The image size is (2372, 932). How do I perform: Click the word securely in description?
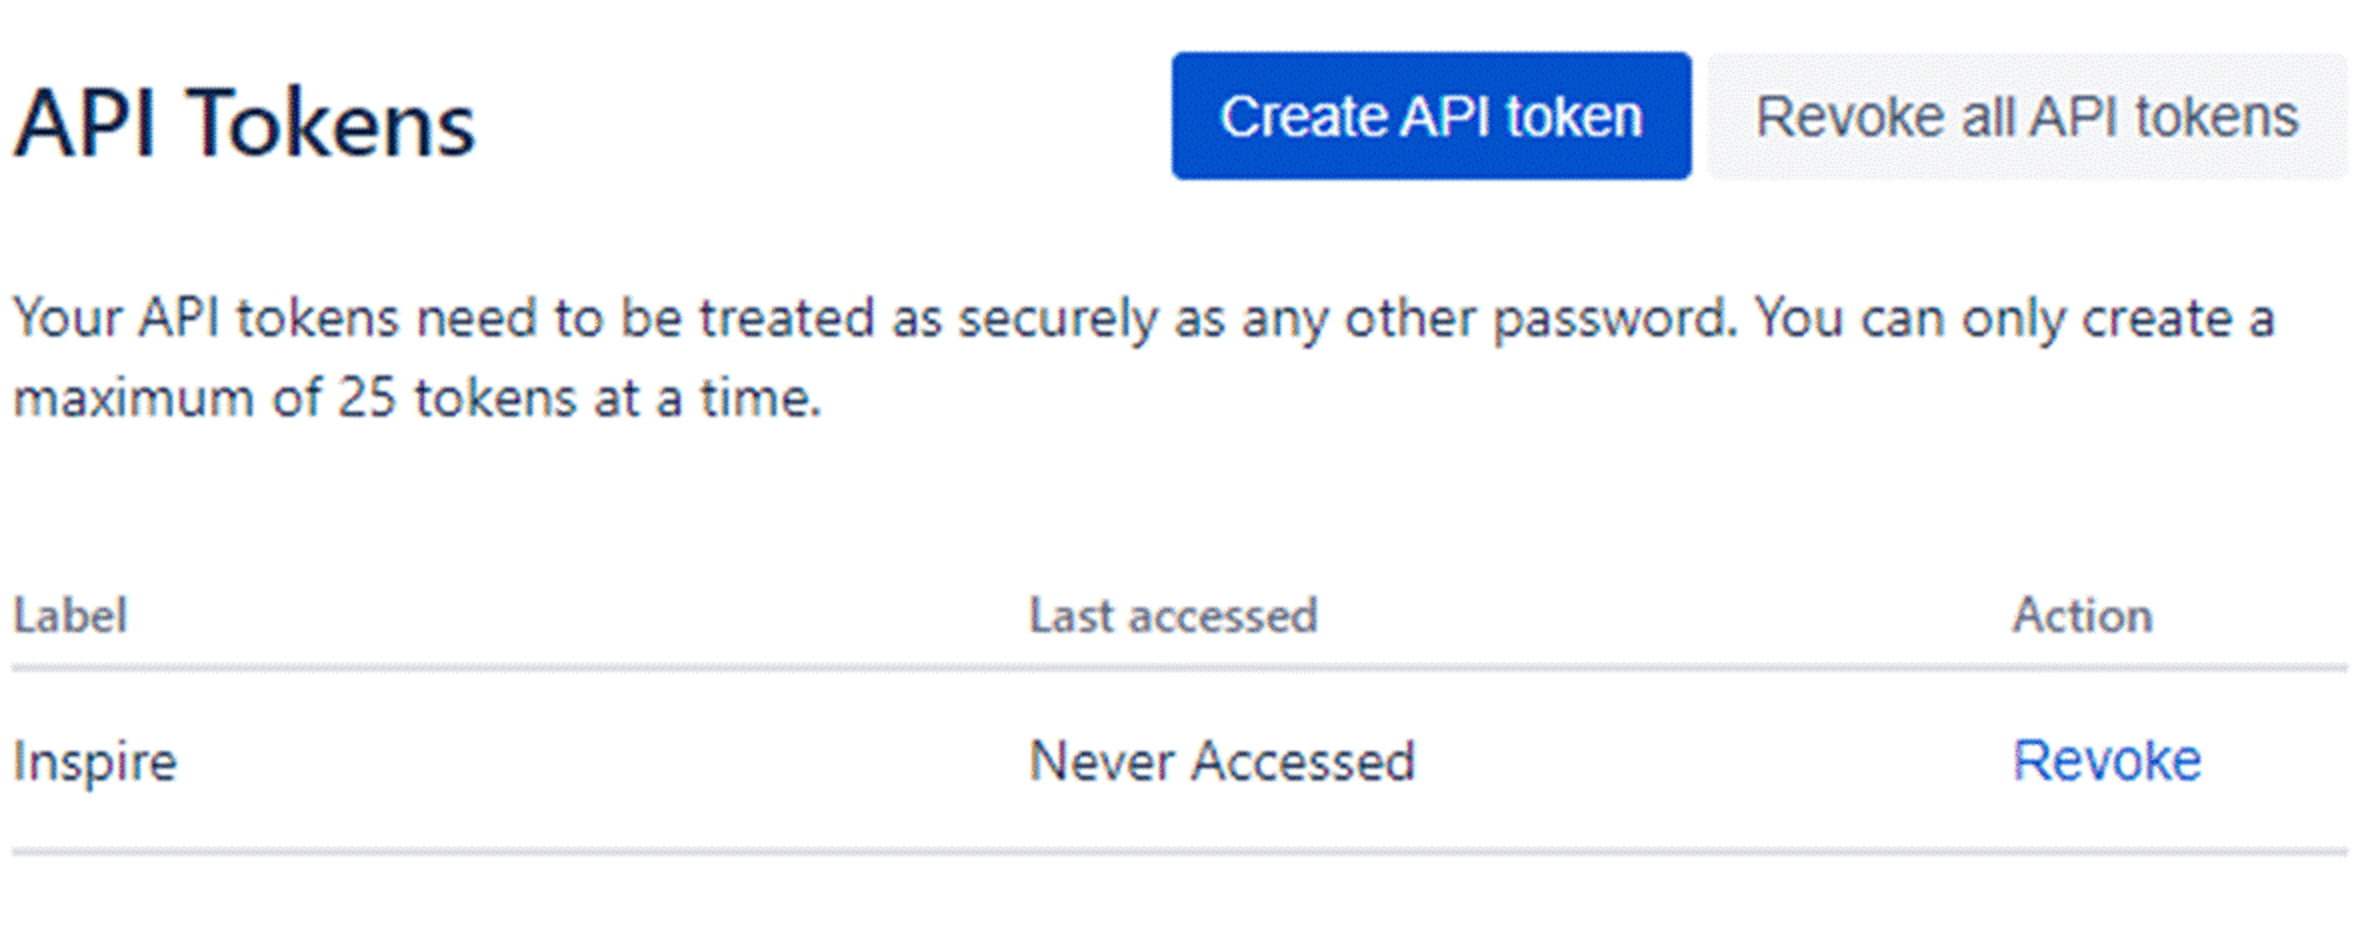coord(1057,320)
